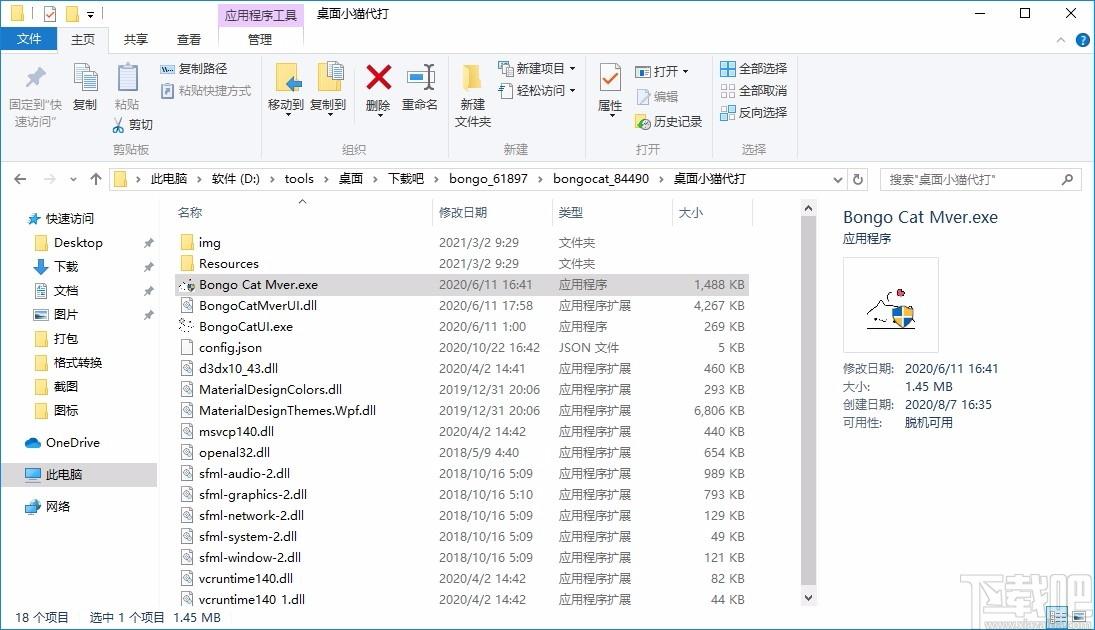Click the Refresh button by address bar
The image size is (1095, 630).
click(858, 180)
